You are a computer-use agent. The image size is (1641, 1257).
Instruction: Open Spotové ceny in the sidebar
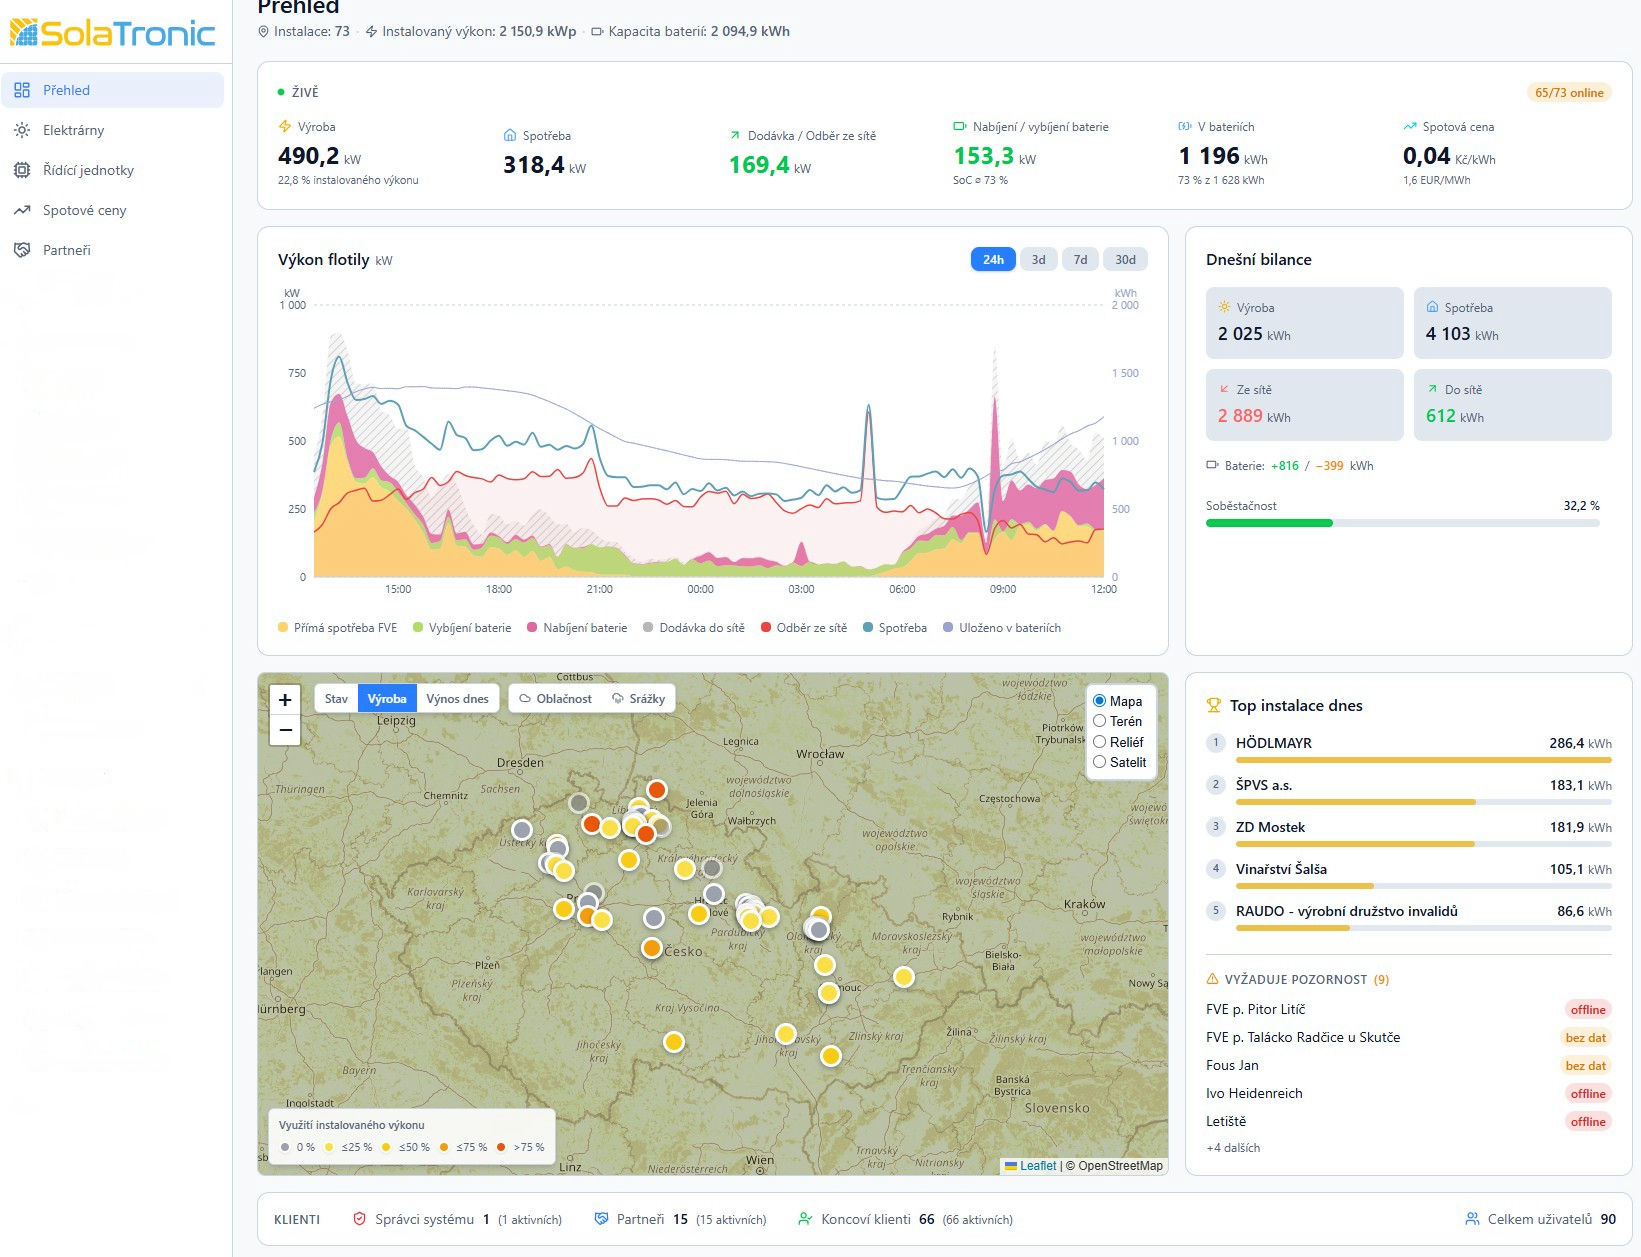(112, 210)
